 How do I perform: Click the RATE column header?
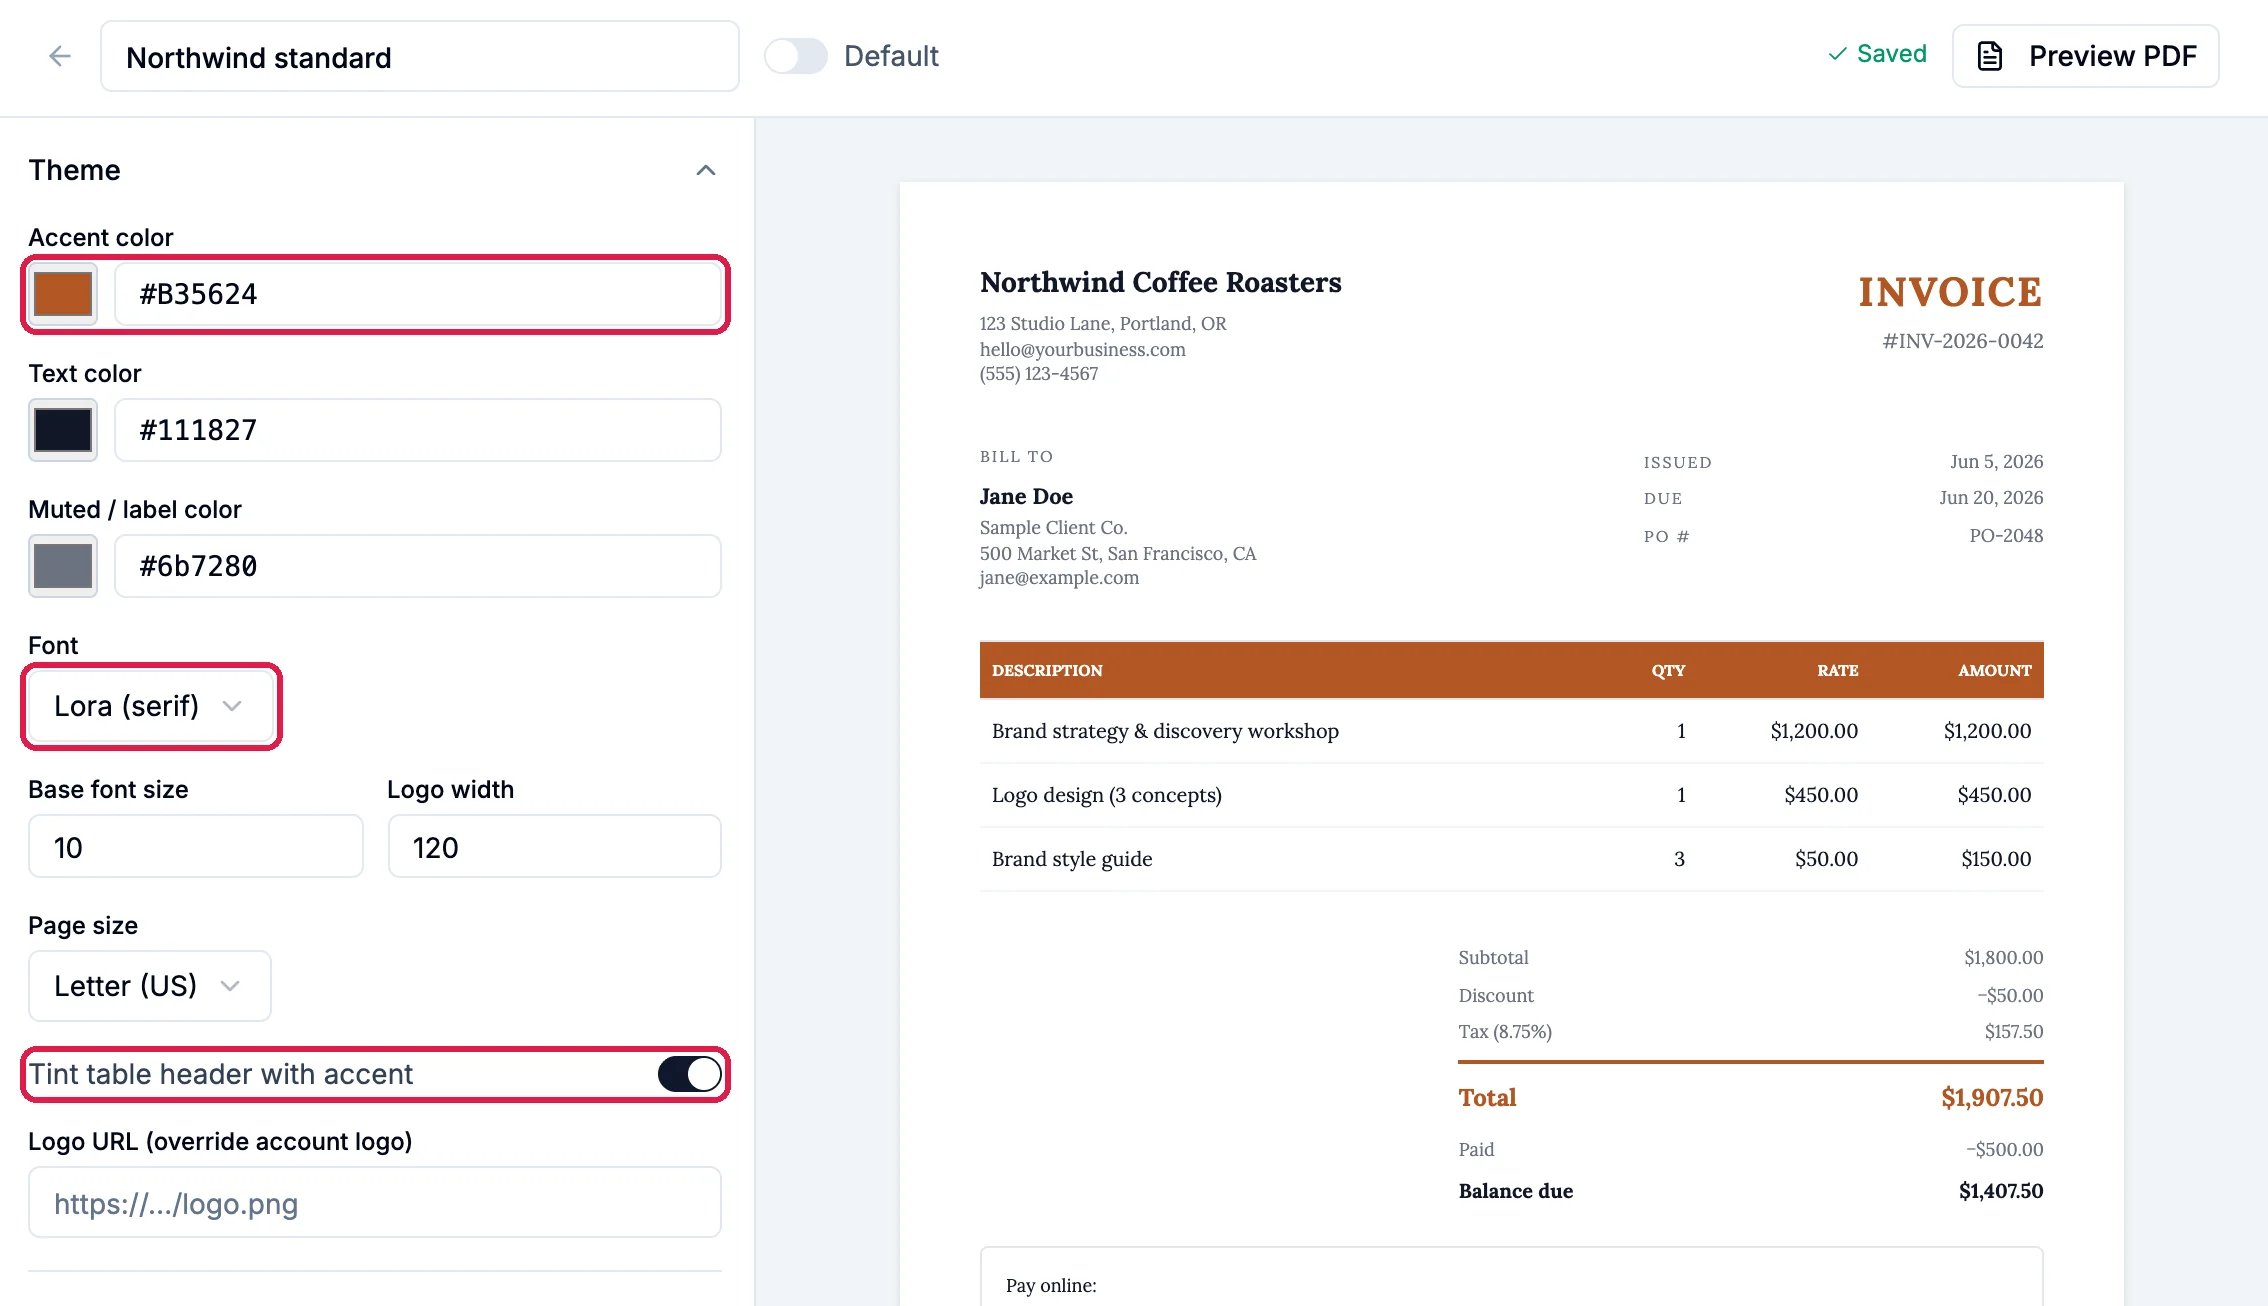pyautogui.click(x=1837, y=670)
